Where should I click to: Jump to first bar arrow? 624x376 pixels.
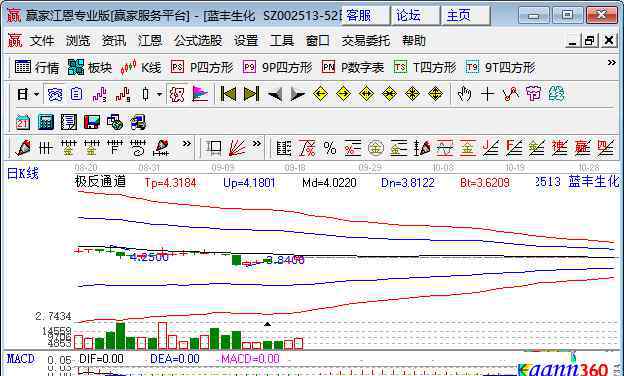click(228, 94)
